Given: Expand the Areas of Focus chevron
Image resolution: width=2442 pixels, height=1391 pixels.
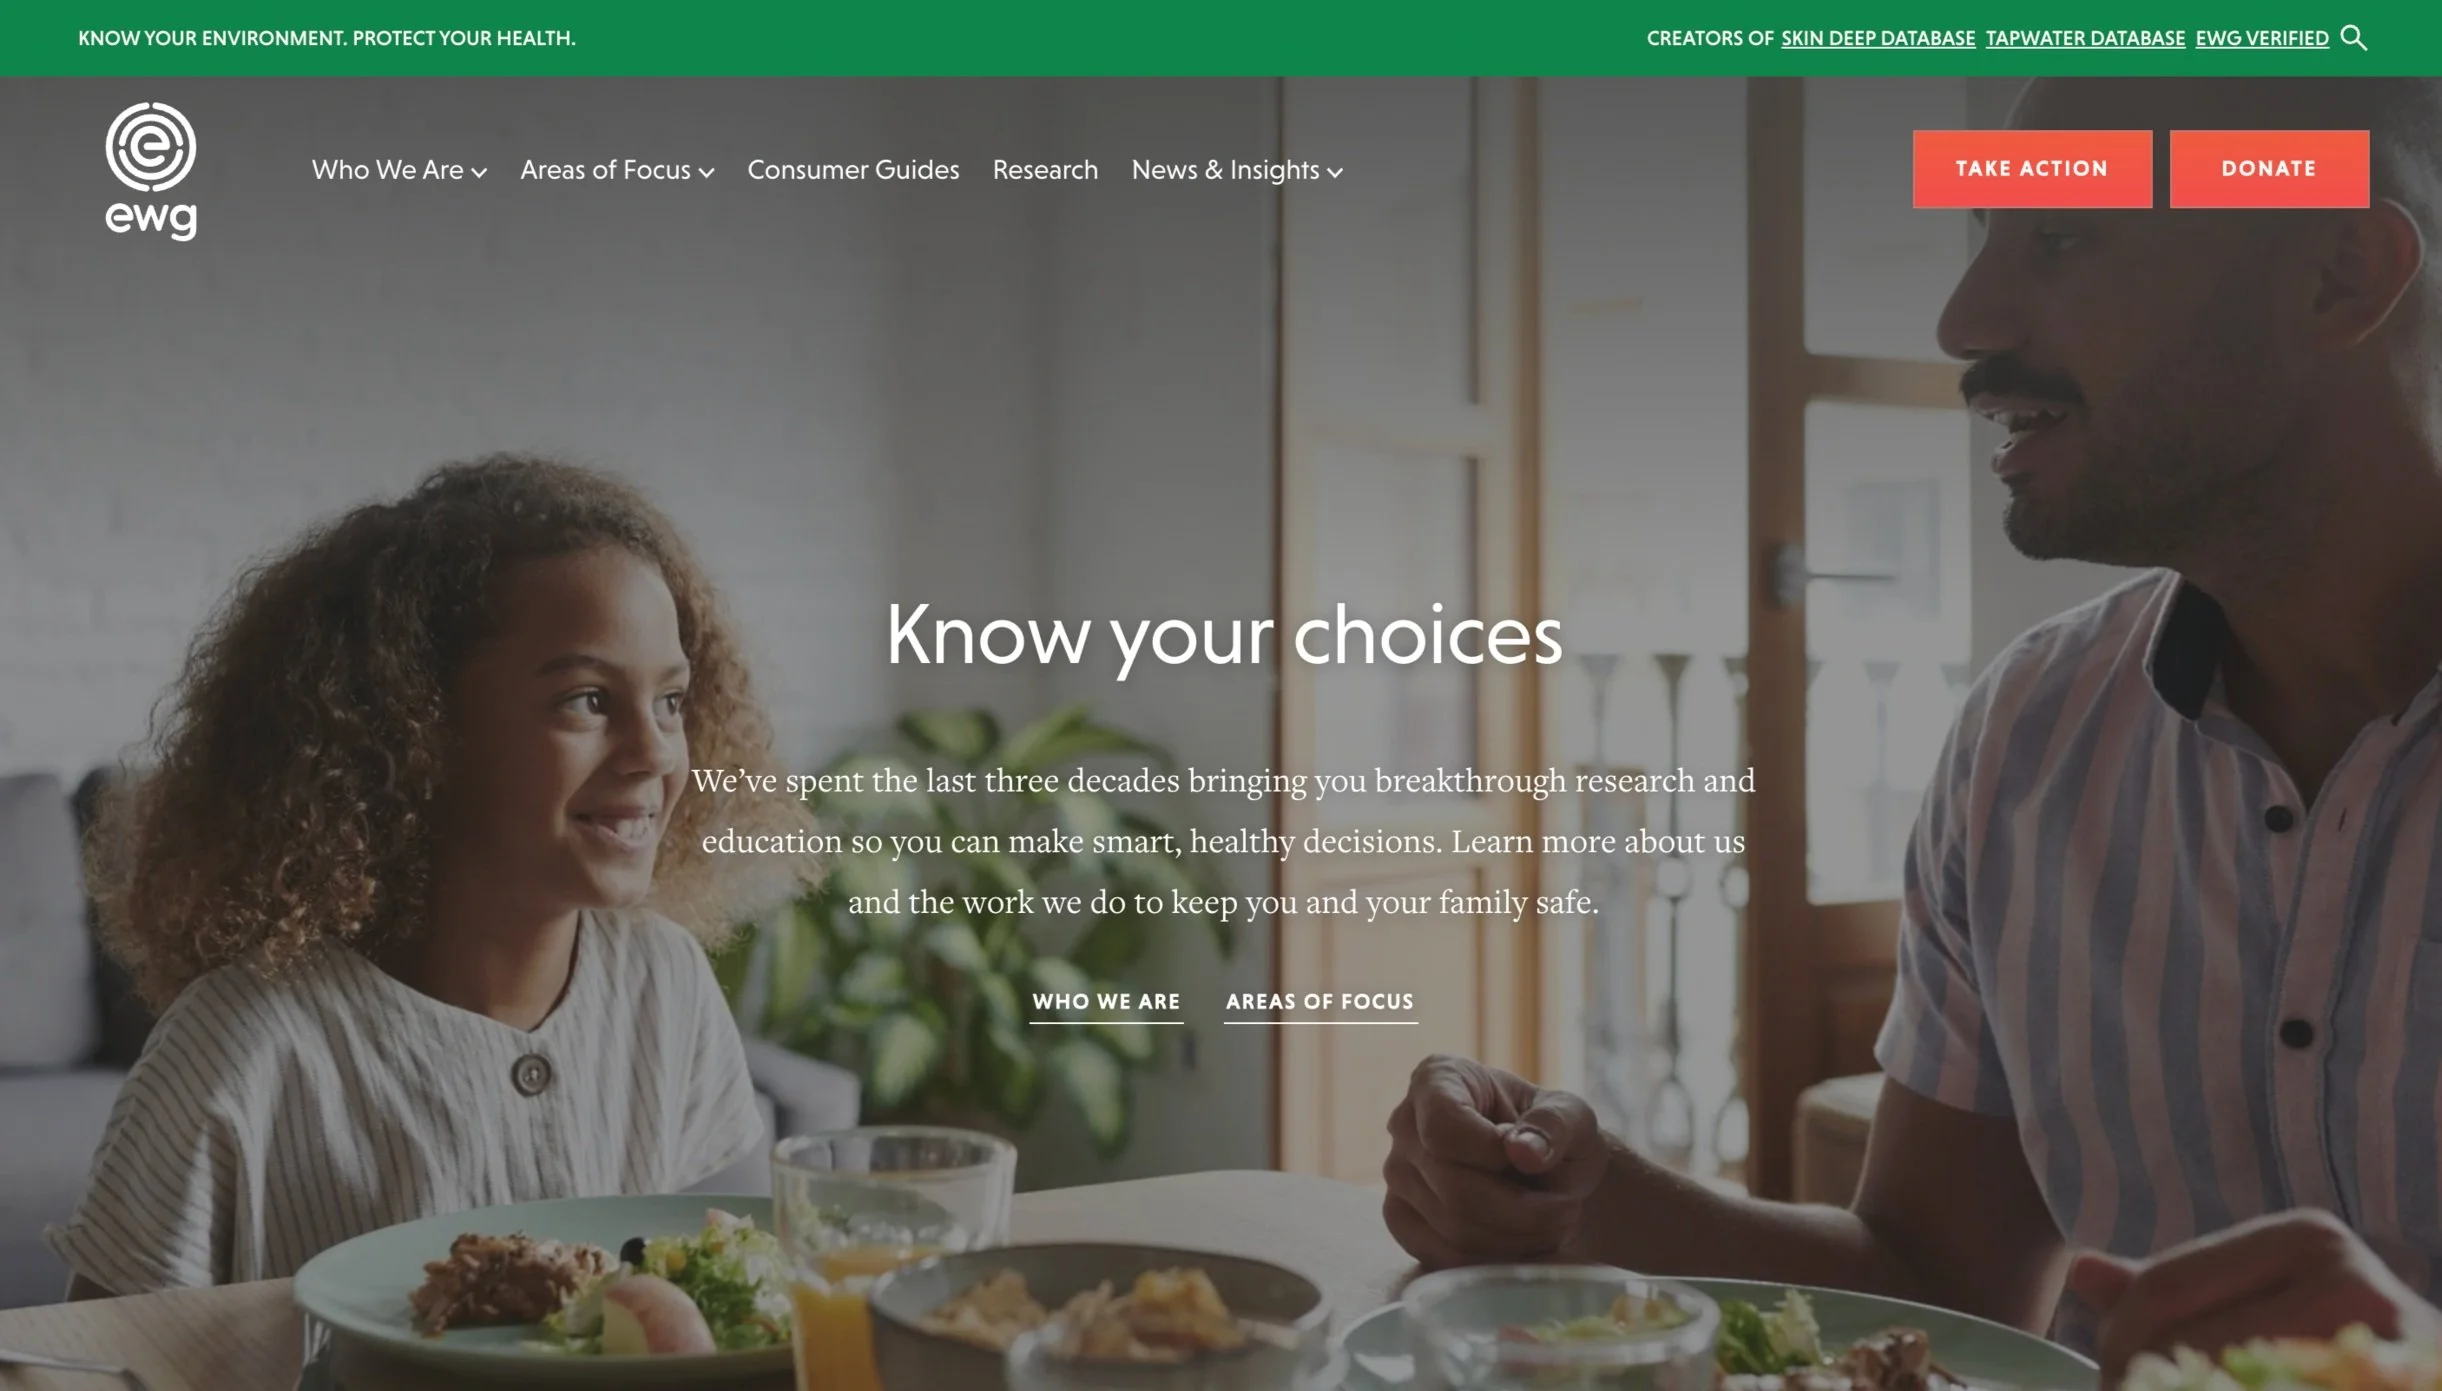Looking at the screenshot, I should click(x=706, y=173).
